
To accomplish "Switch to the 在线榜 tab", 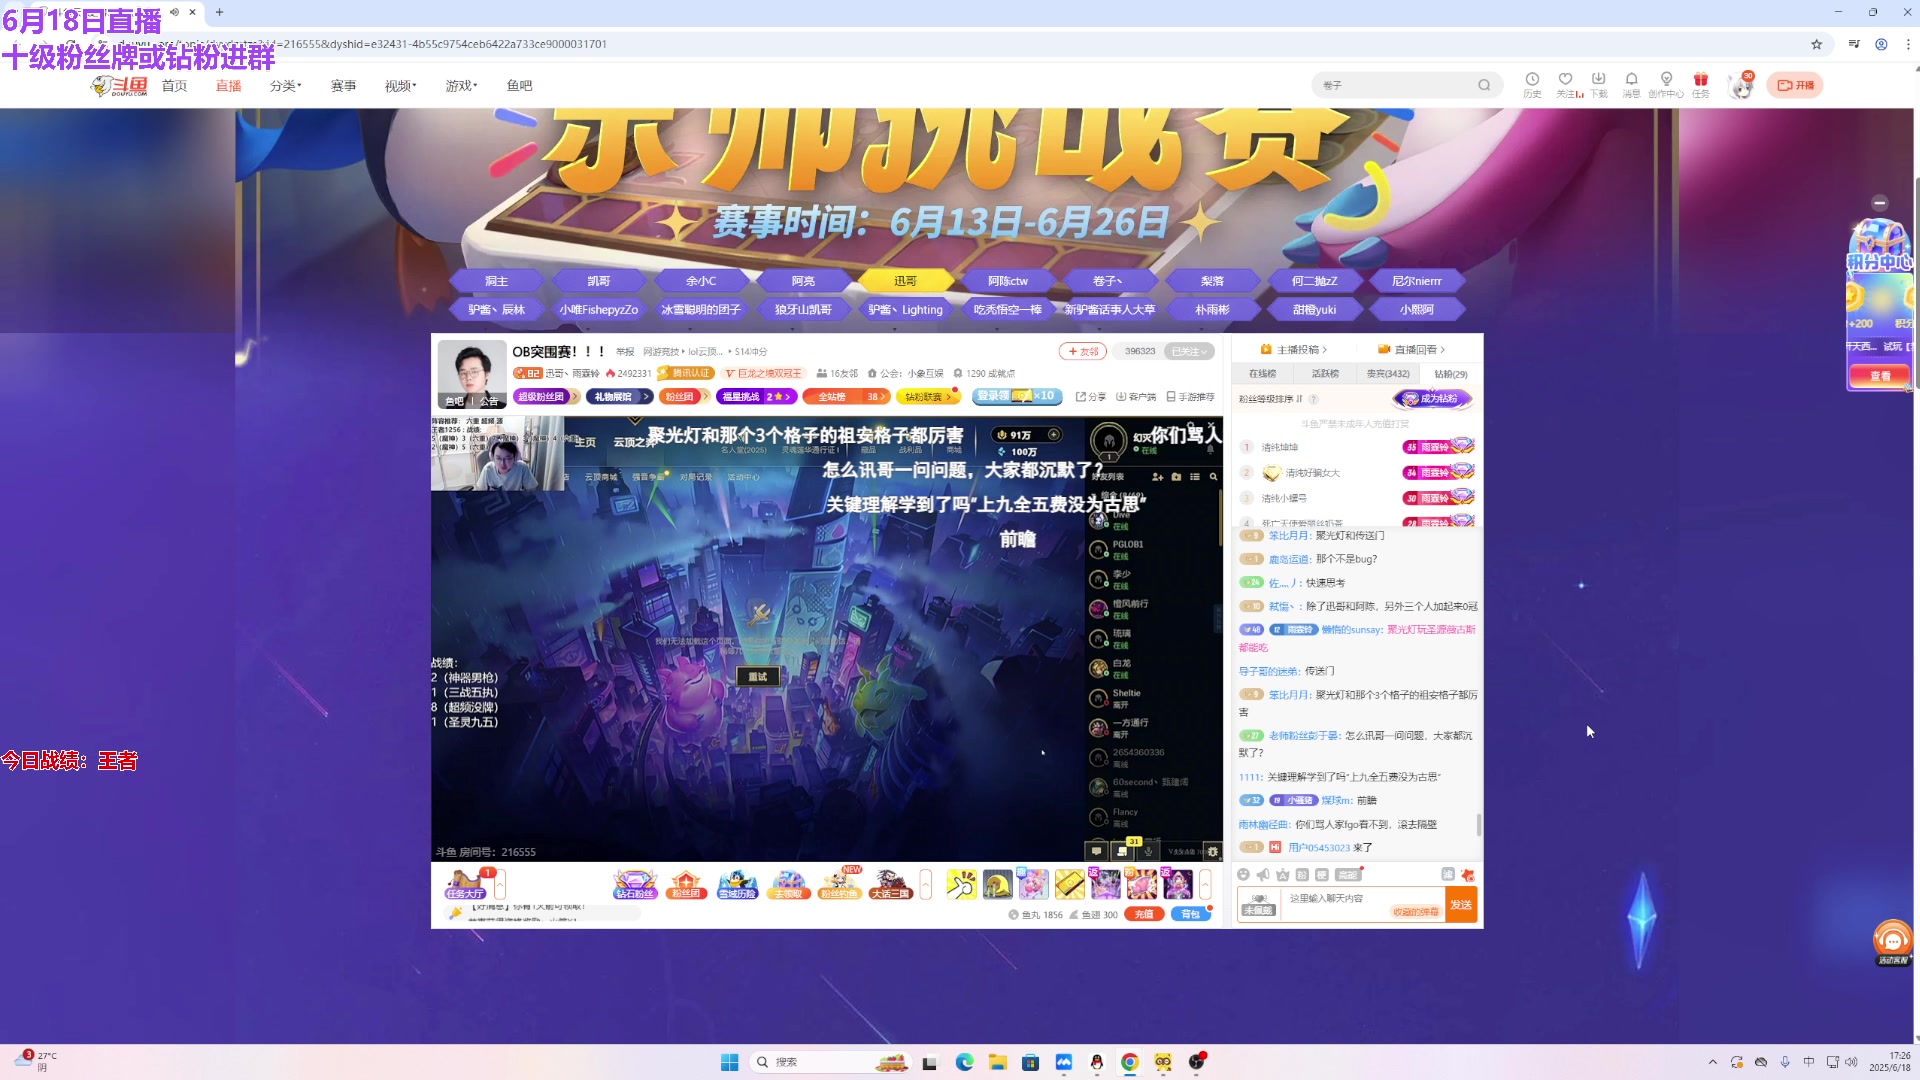I will (x=1262, y=374).
